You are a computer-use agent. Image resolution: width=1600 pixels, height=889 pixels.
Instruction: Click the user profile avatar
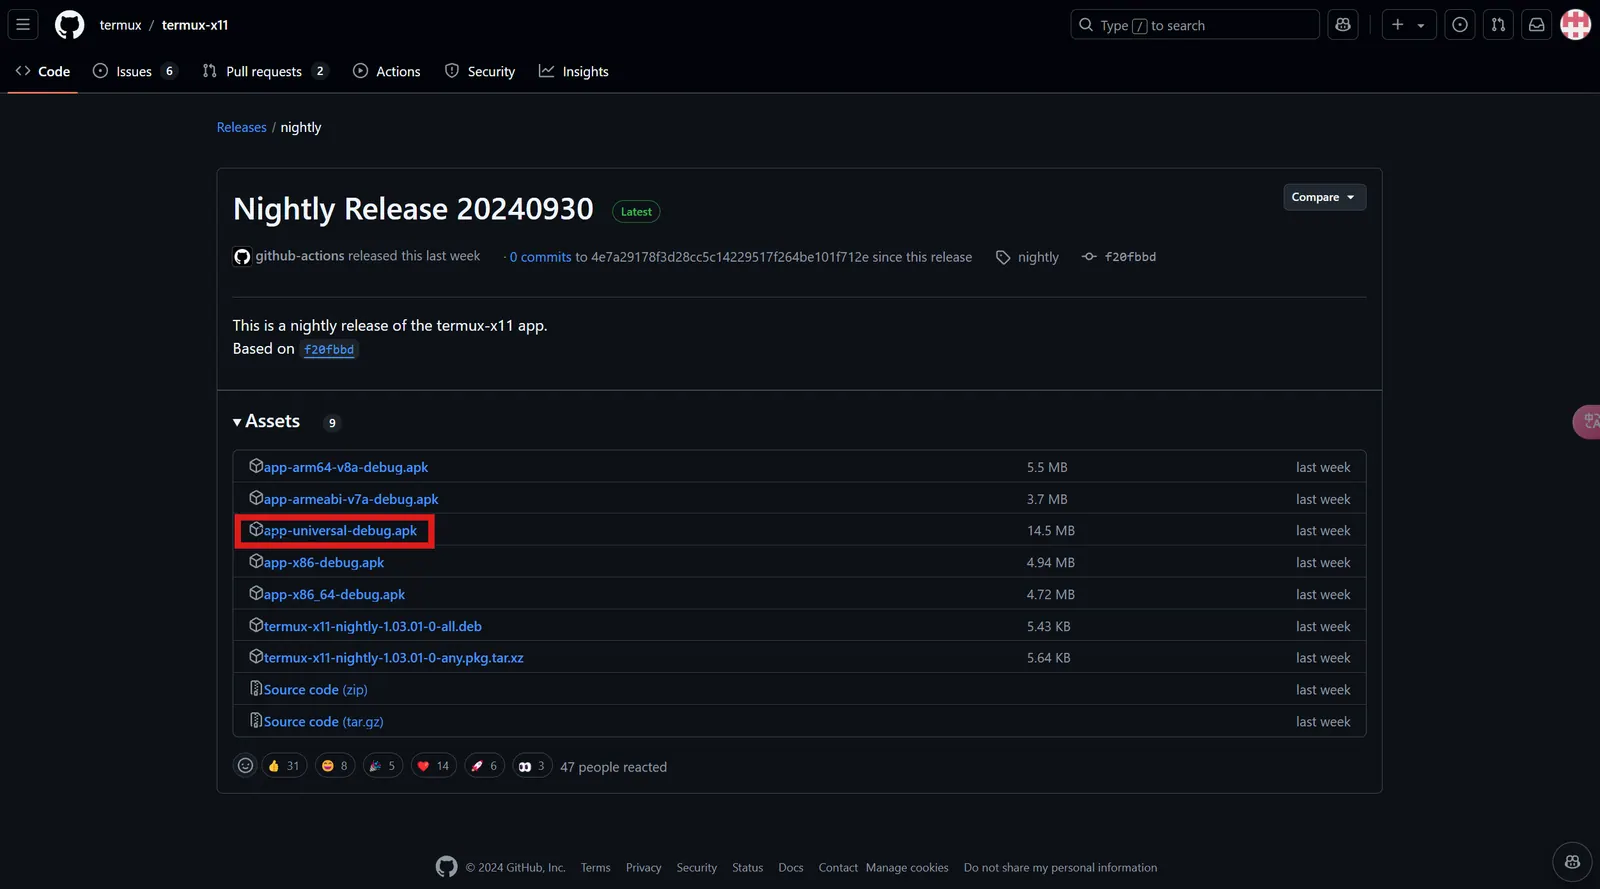[1575, 25]
